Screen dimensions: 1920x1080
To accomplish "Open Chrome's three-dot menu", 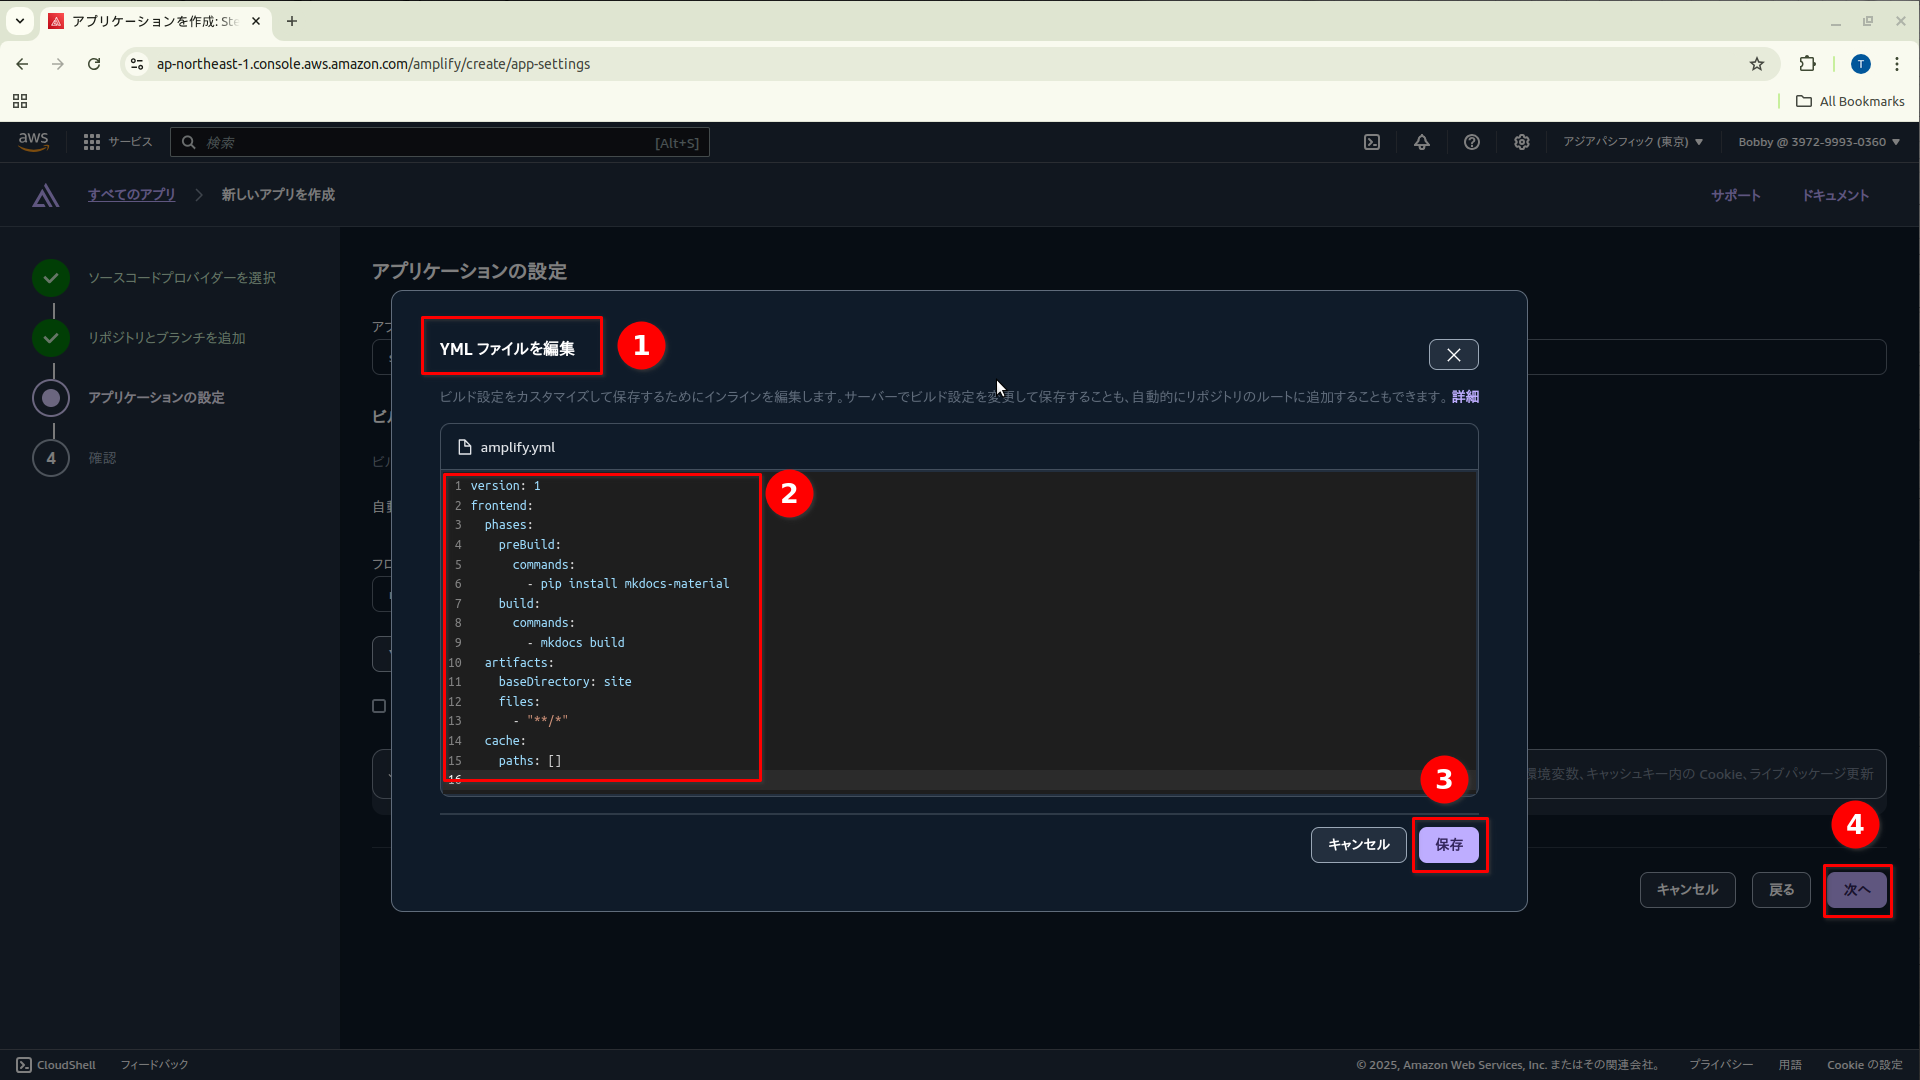I will [1896, 63].
